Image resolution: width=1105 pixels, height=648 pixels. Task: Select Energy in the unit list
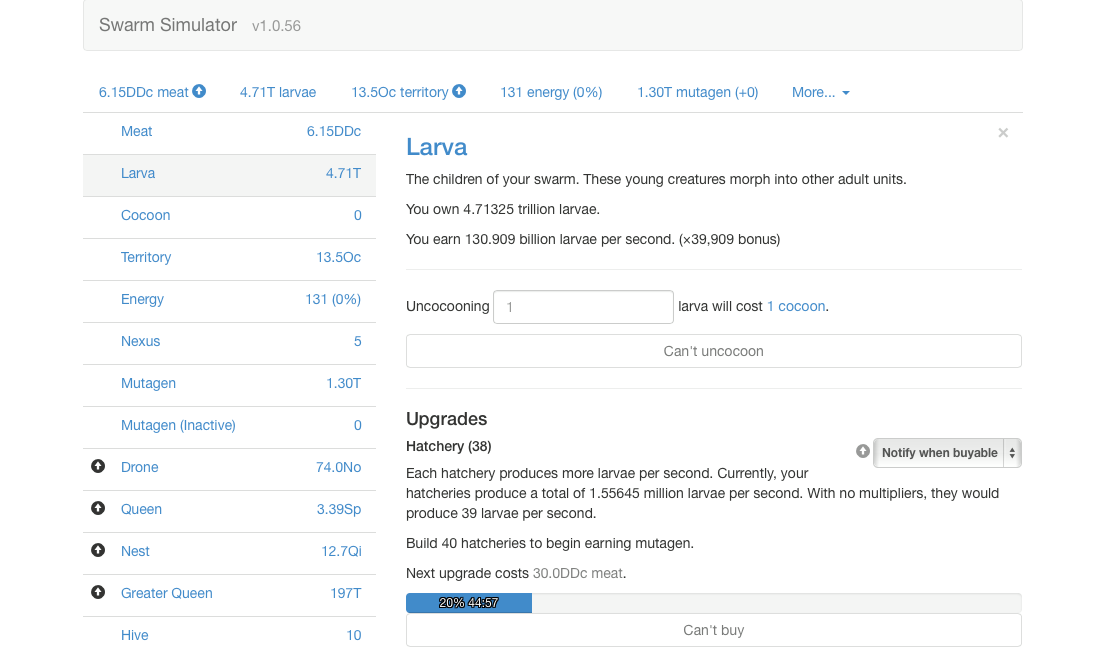229,299
